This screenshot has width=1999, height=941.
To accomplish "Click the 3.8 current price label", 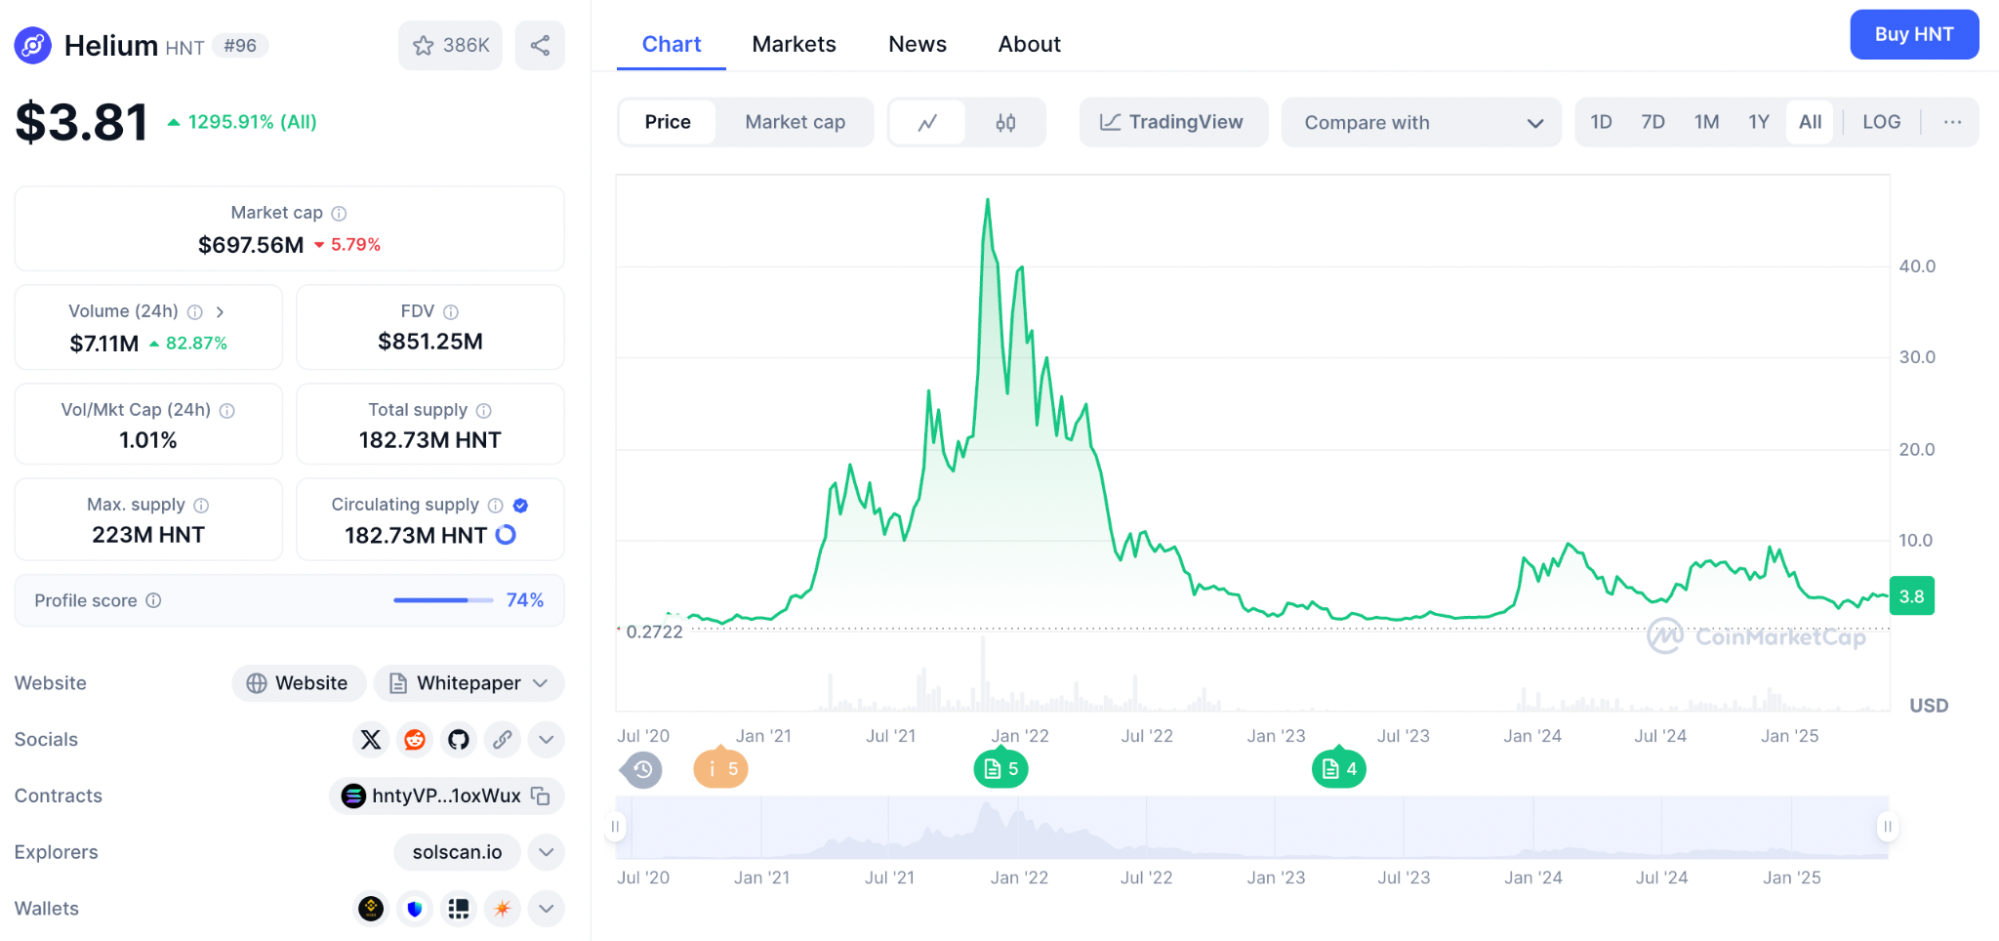I will pyautogui.click(x=1911, y=596).
